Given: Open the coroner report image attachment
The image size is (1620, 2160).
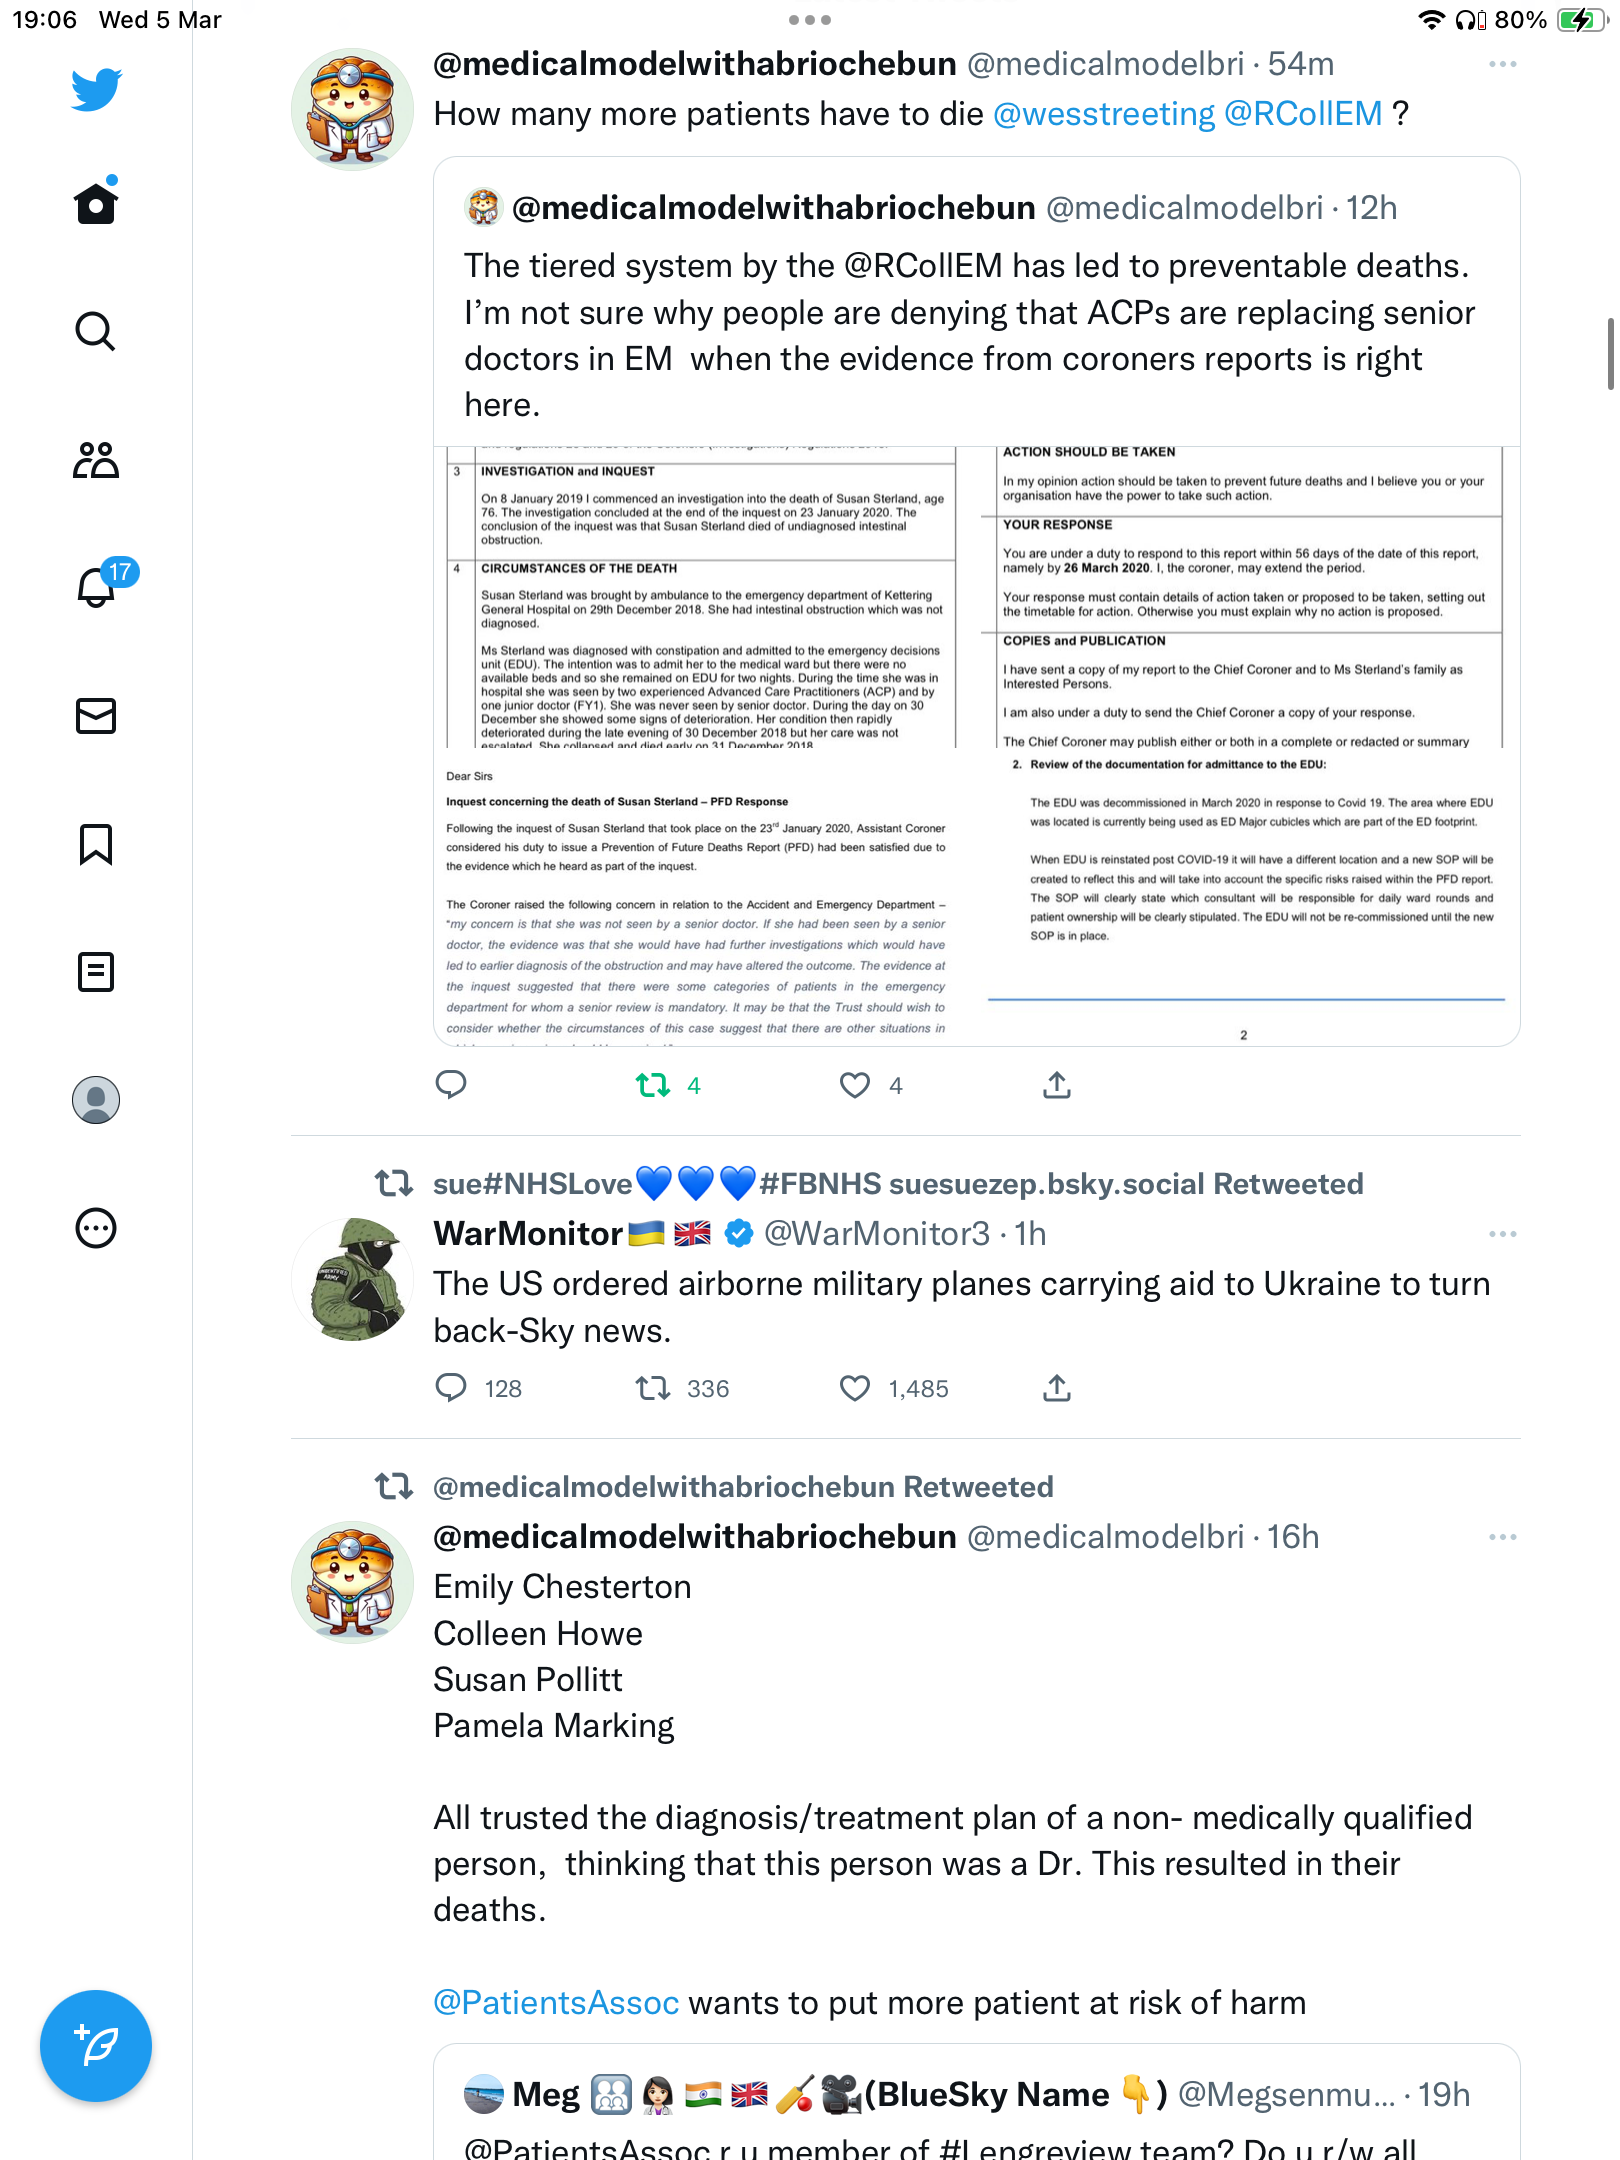Looking at the screenshot, I should coord(976,746).
